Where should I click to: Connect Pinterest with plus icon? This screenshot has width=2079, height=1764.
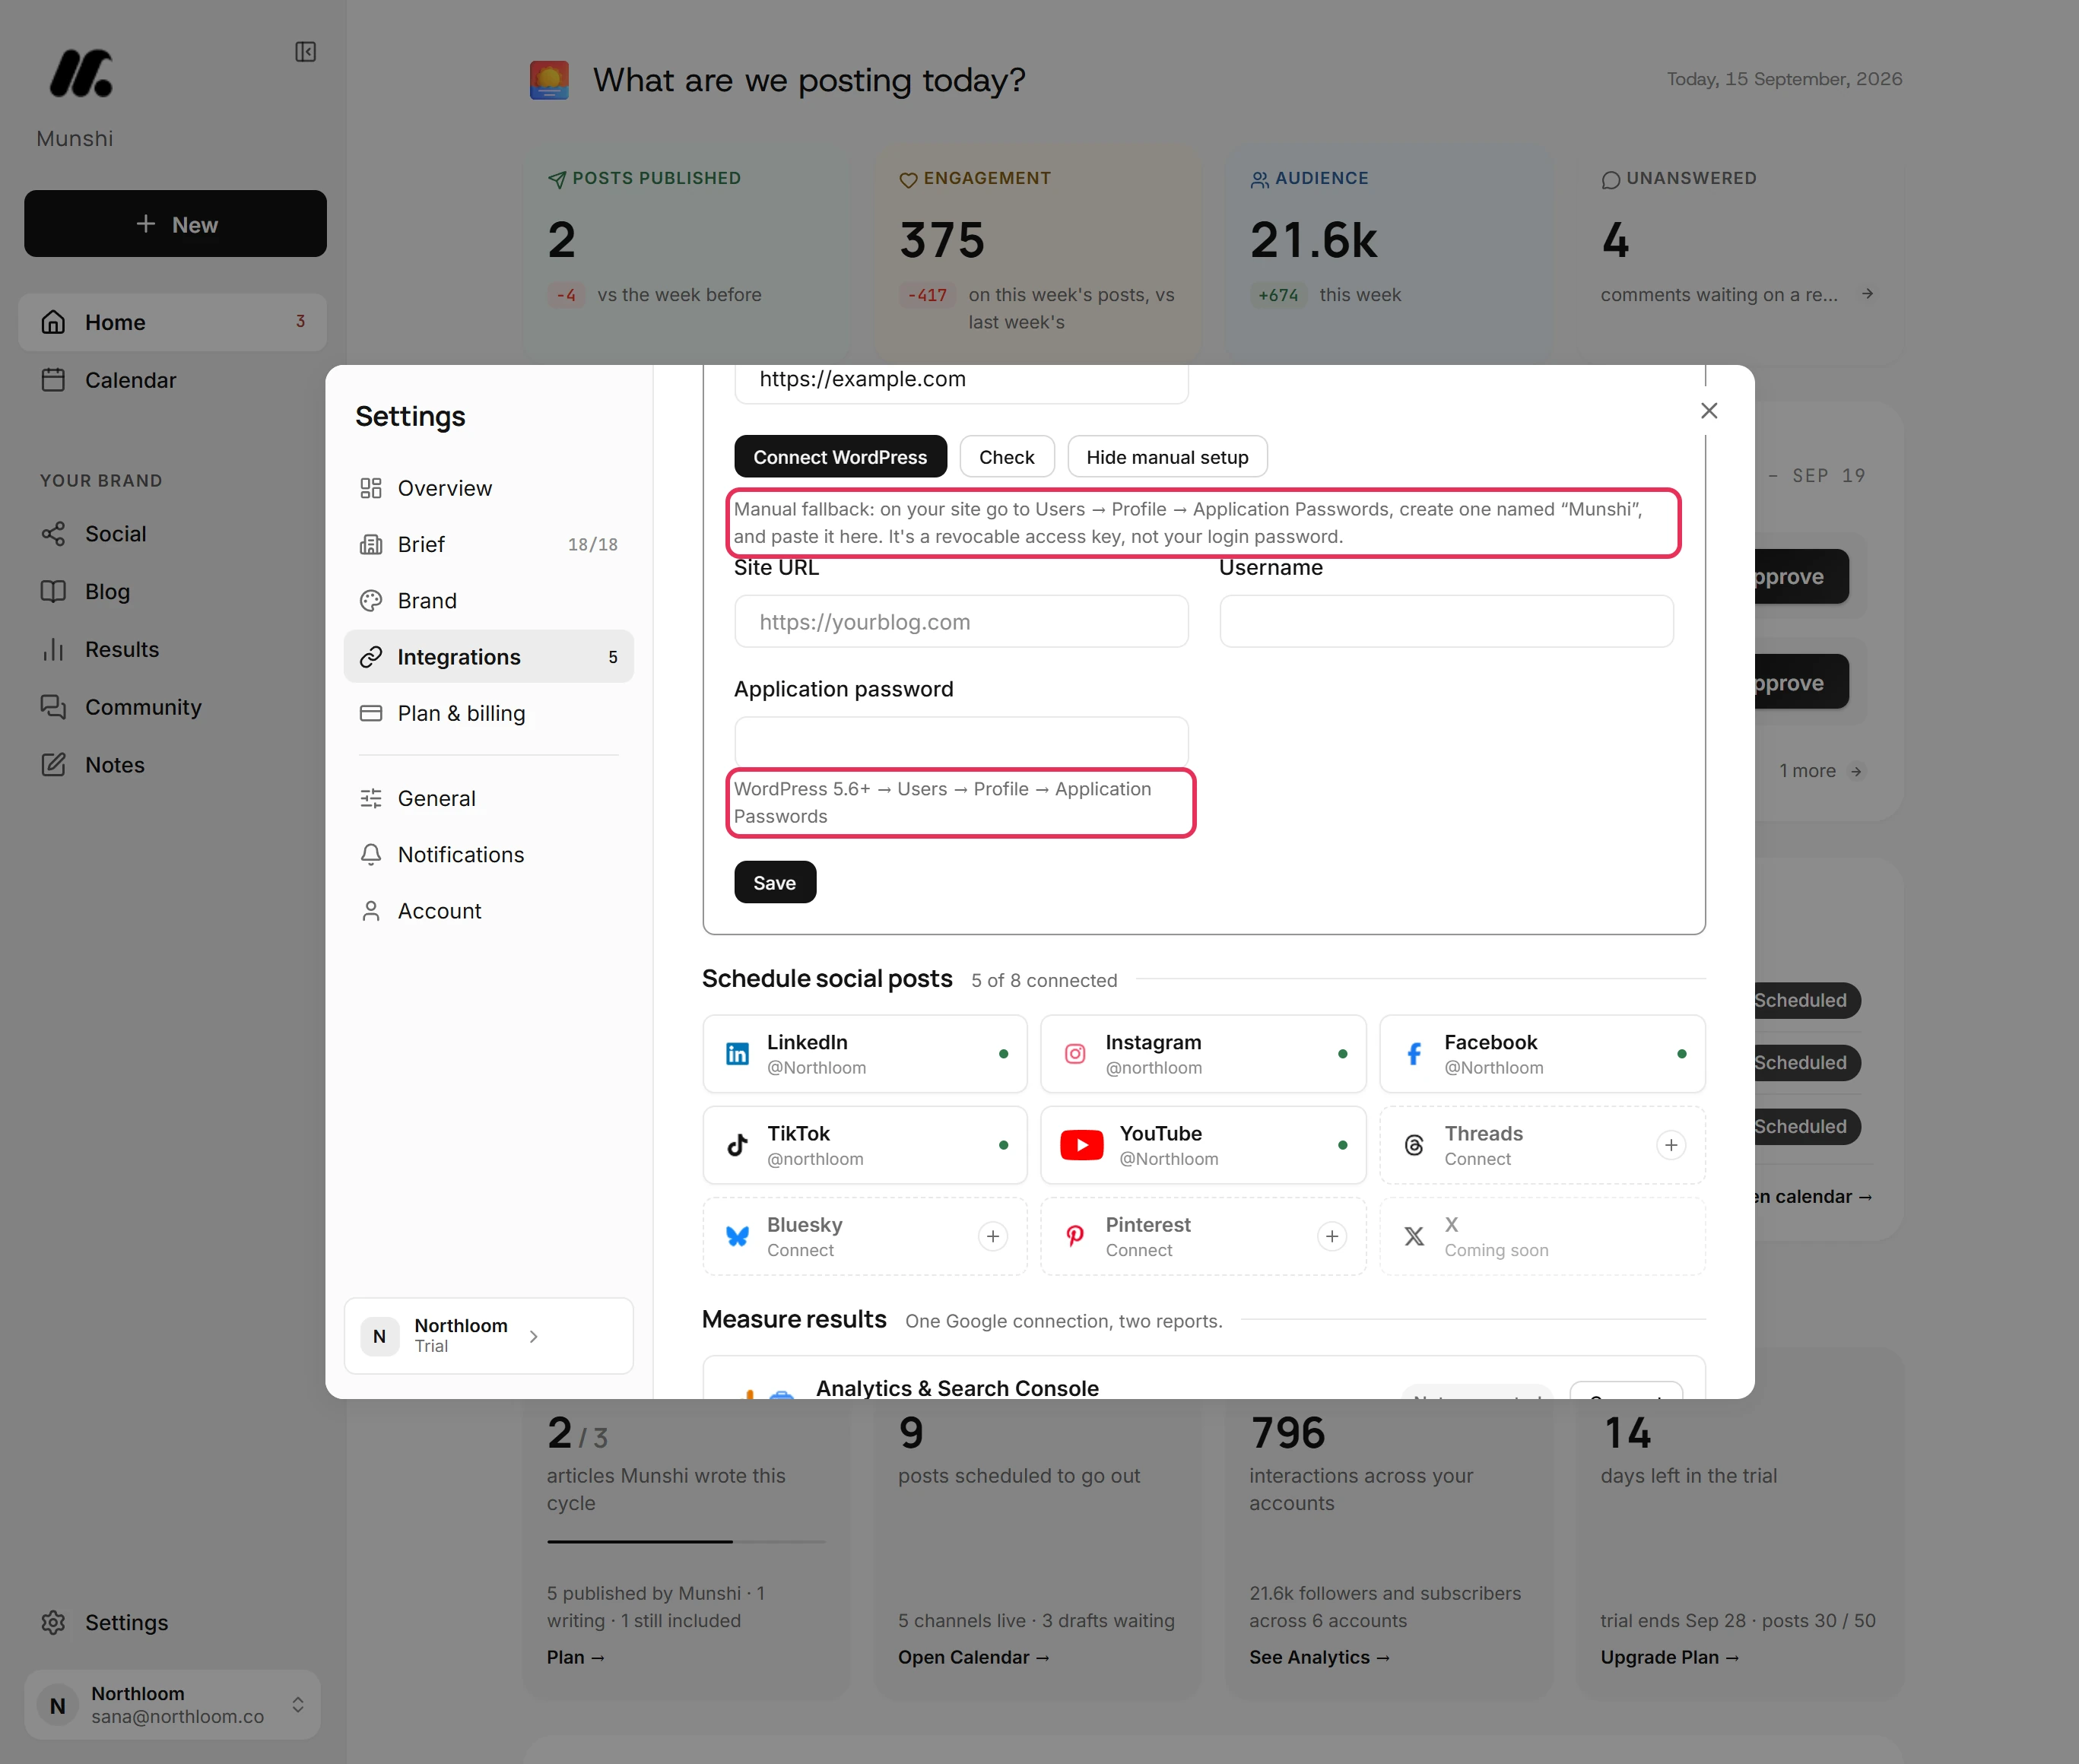point(1332,1237)
